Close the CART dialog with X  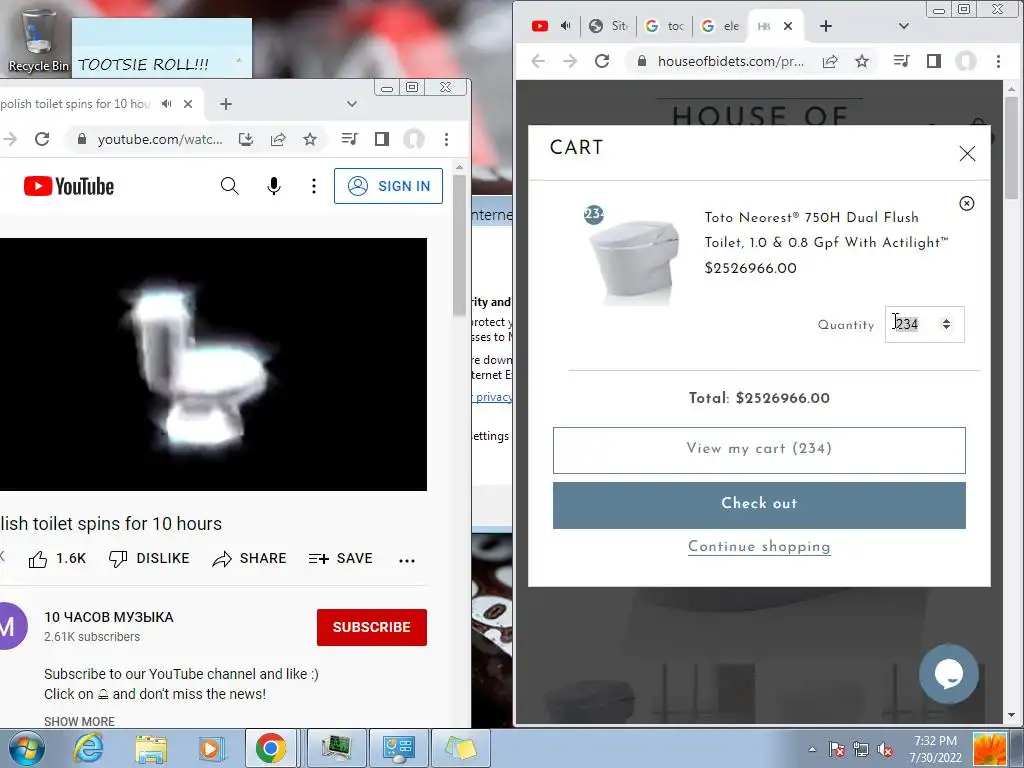pyautogui.click(x=967, y=153)
